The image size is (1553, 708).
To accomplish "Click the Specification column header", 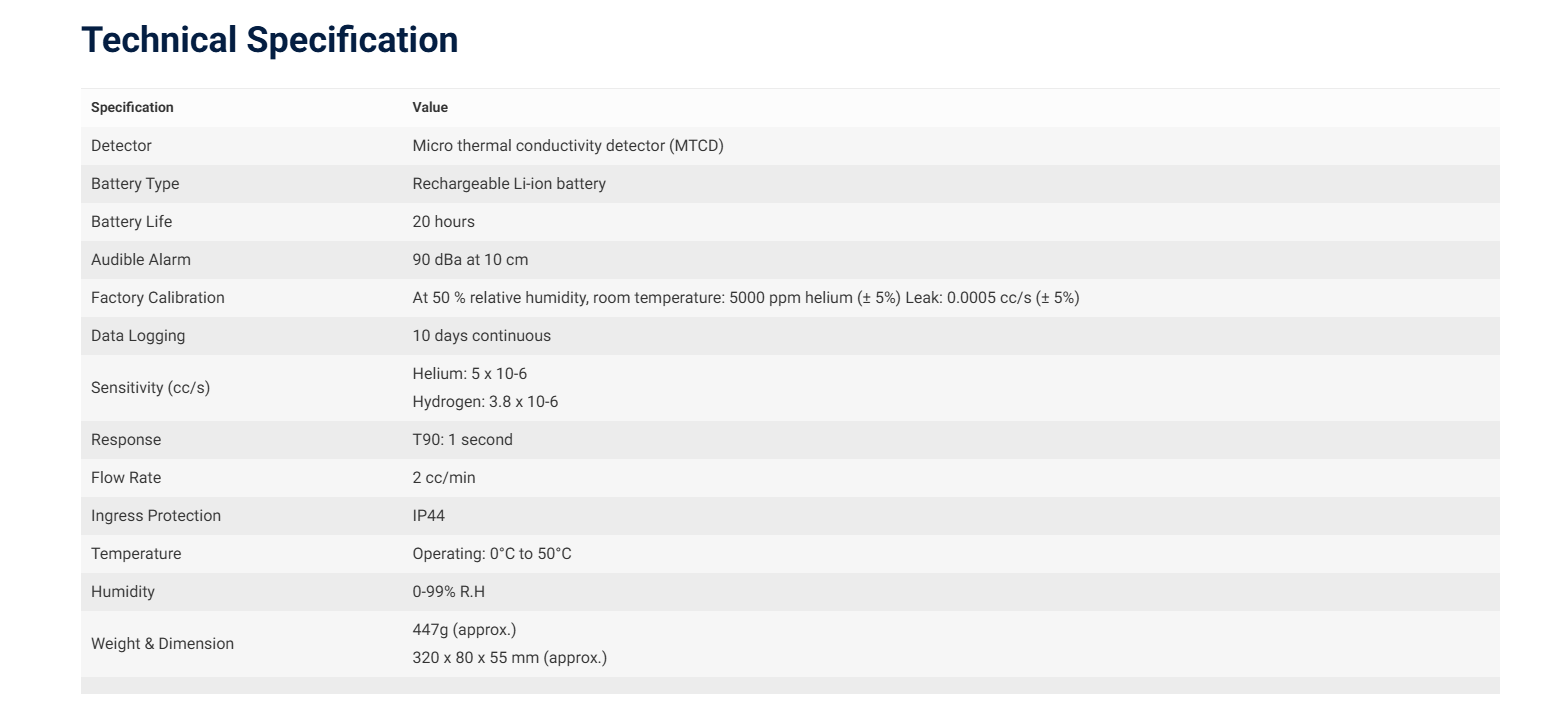I will (132, 107).
